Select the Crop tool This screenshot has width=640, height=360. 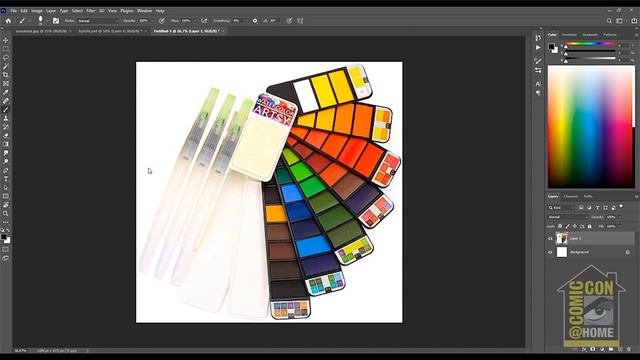pyautogui.click(x=6, y=75)
